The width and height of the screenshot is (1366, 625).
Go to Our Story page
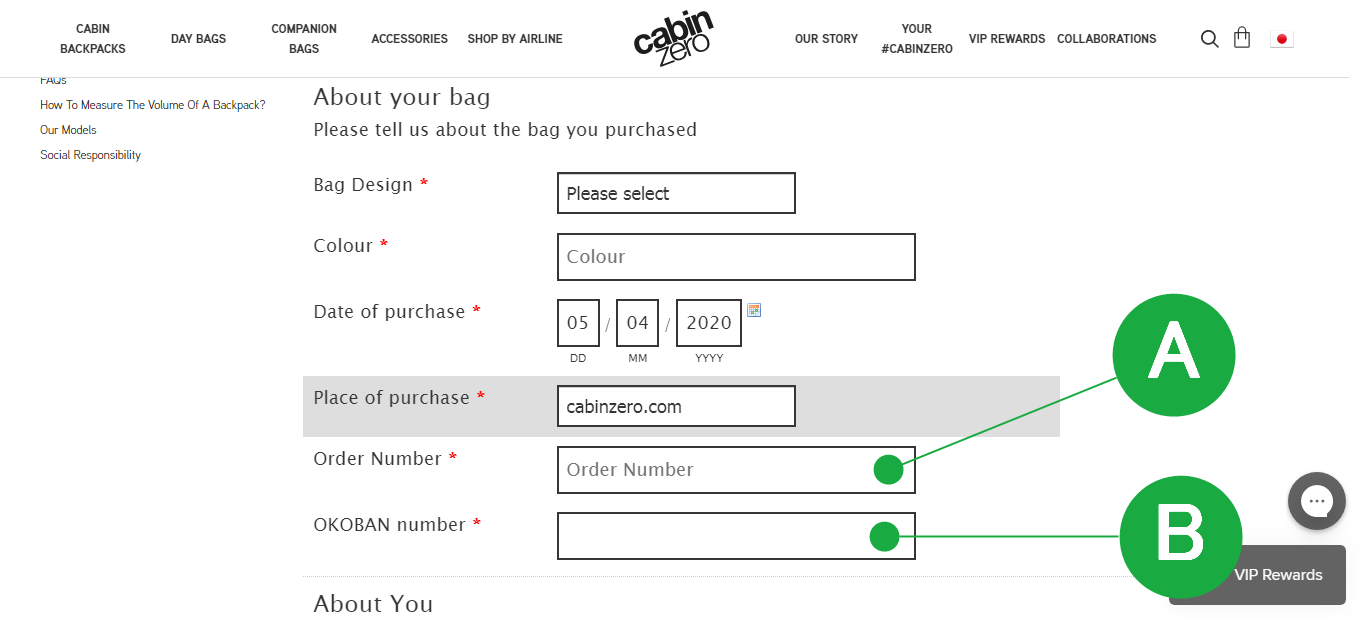tap(826, 39)
